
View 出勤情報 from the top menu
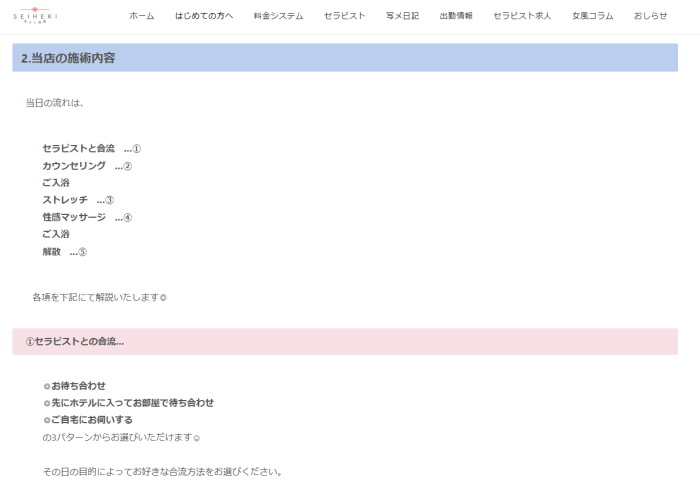pos(456,17)
